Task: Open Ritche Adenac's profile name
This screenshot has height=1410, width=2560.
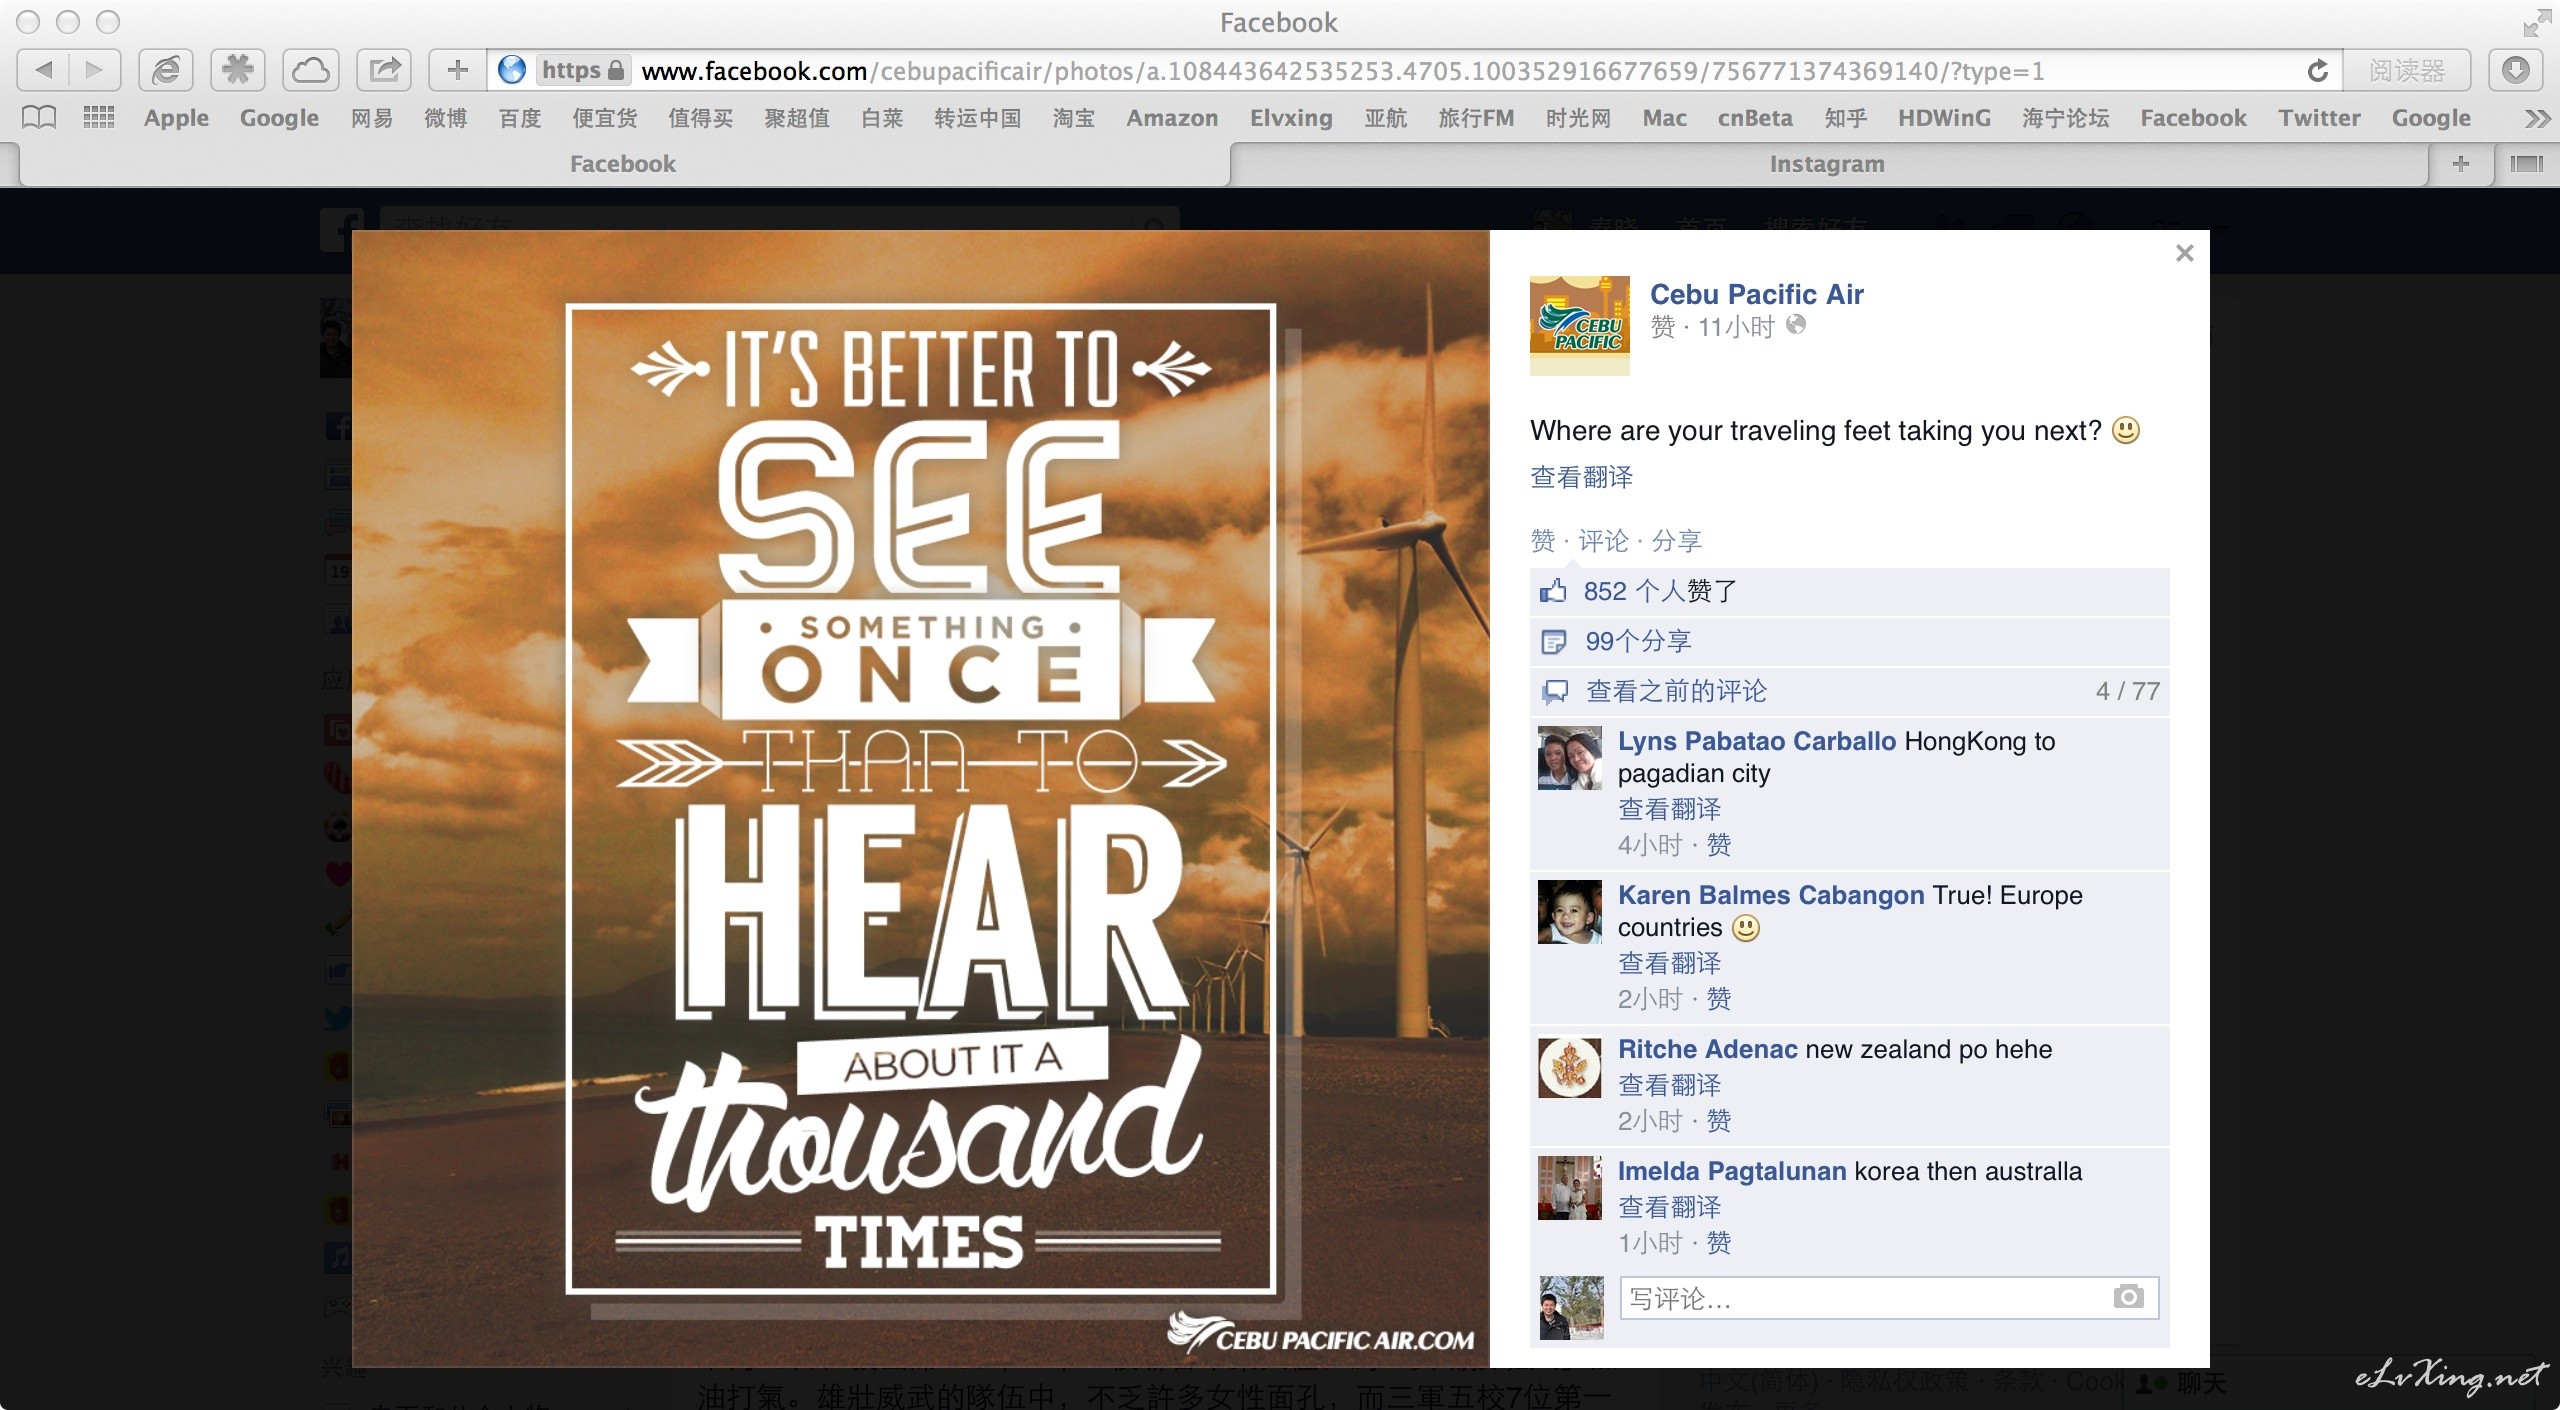Action: [1707, 1049]
